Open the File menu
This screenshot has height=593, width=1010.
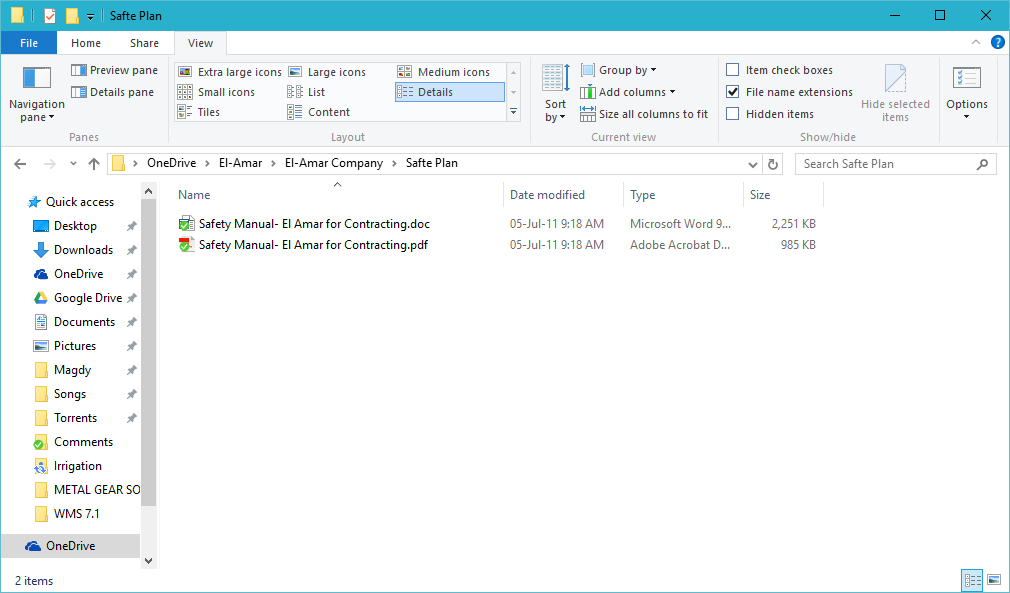(28, 42)
